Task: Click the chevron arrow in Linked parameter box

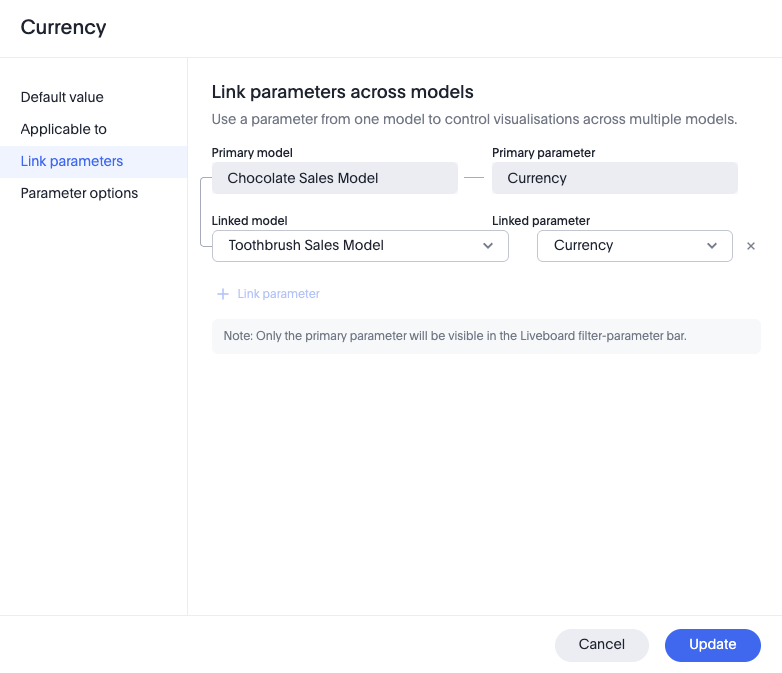Action: coord(712,246)
